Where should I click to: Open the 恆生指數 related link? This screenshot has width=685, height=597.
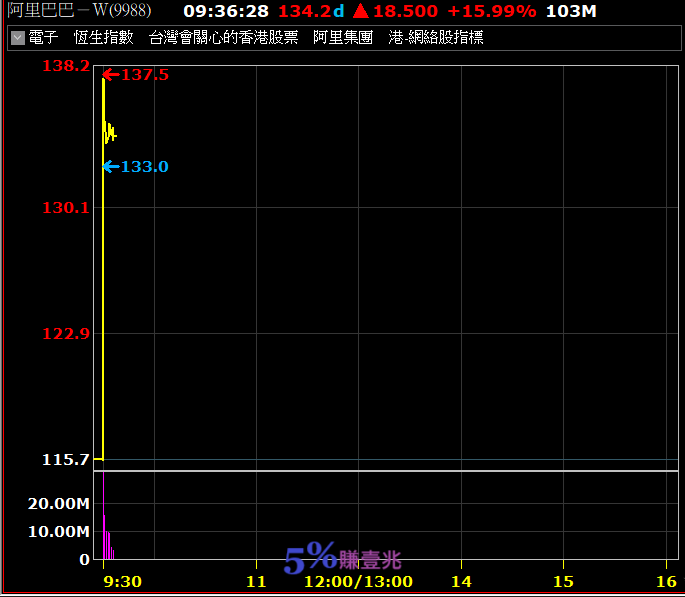(x=104, y=38)
